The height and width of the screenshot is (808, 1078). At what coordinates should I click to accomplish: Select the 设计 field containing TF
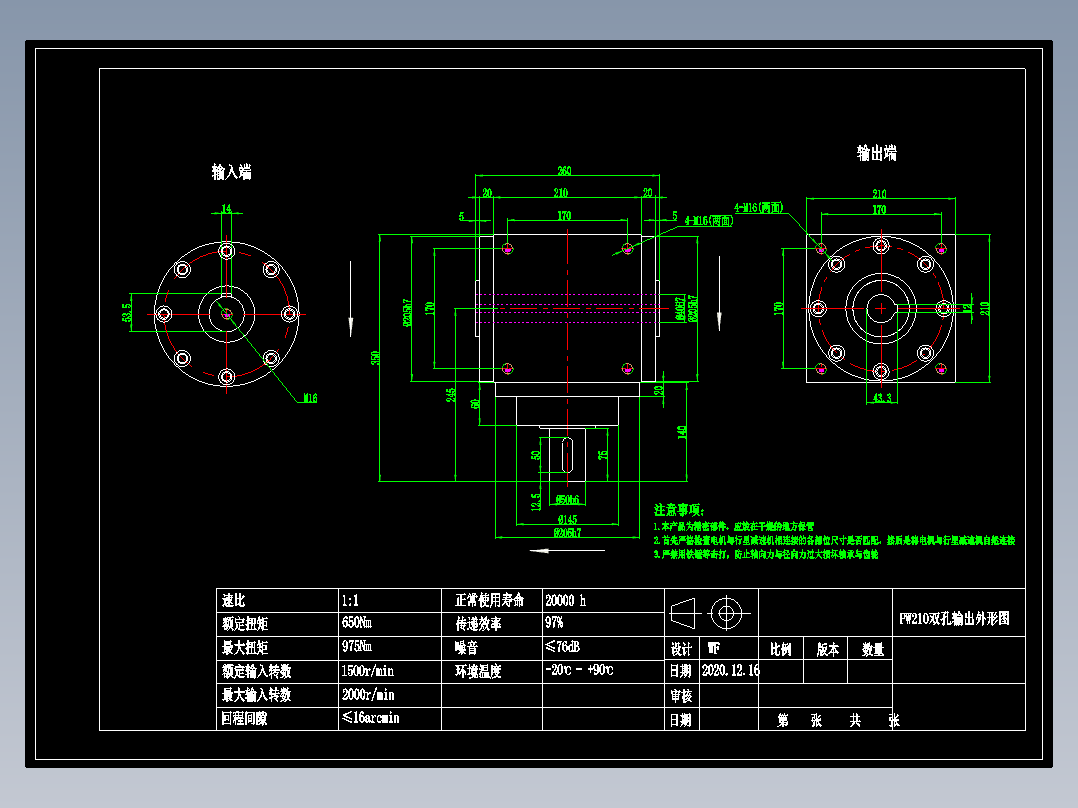coord(713,648)
